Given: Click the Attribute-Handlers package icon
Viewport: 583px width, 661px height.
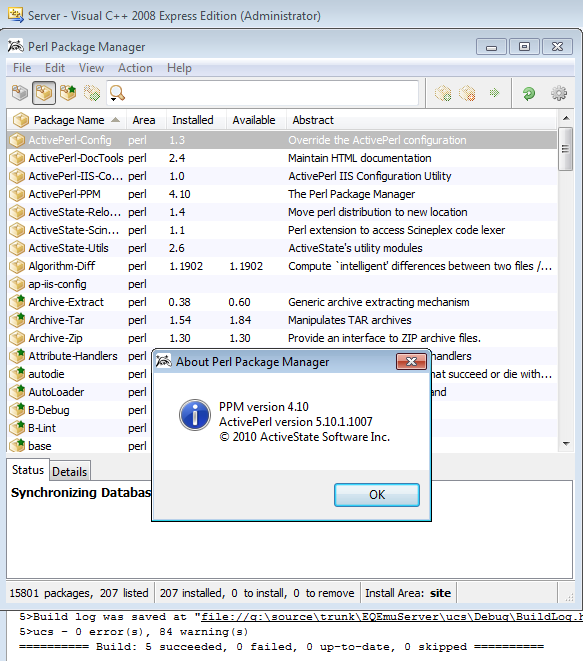Looking at the screenshot, I should (x=17, y=356).
